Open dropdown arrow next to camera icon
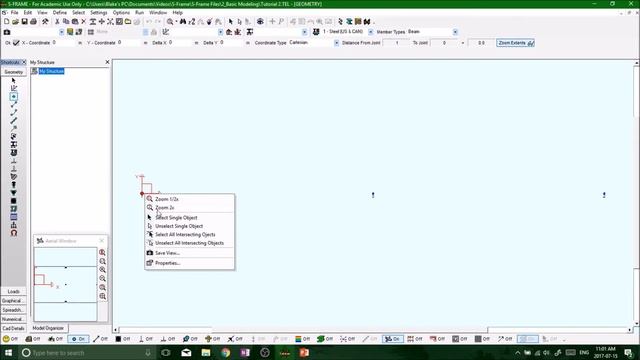The width and height of the screenshot is (640, 360). [x=61, y=32]
